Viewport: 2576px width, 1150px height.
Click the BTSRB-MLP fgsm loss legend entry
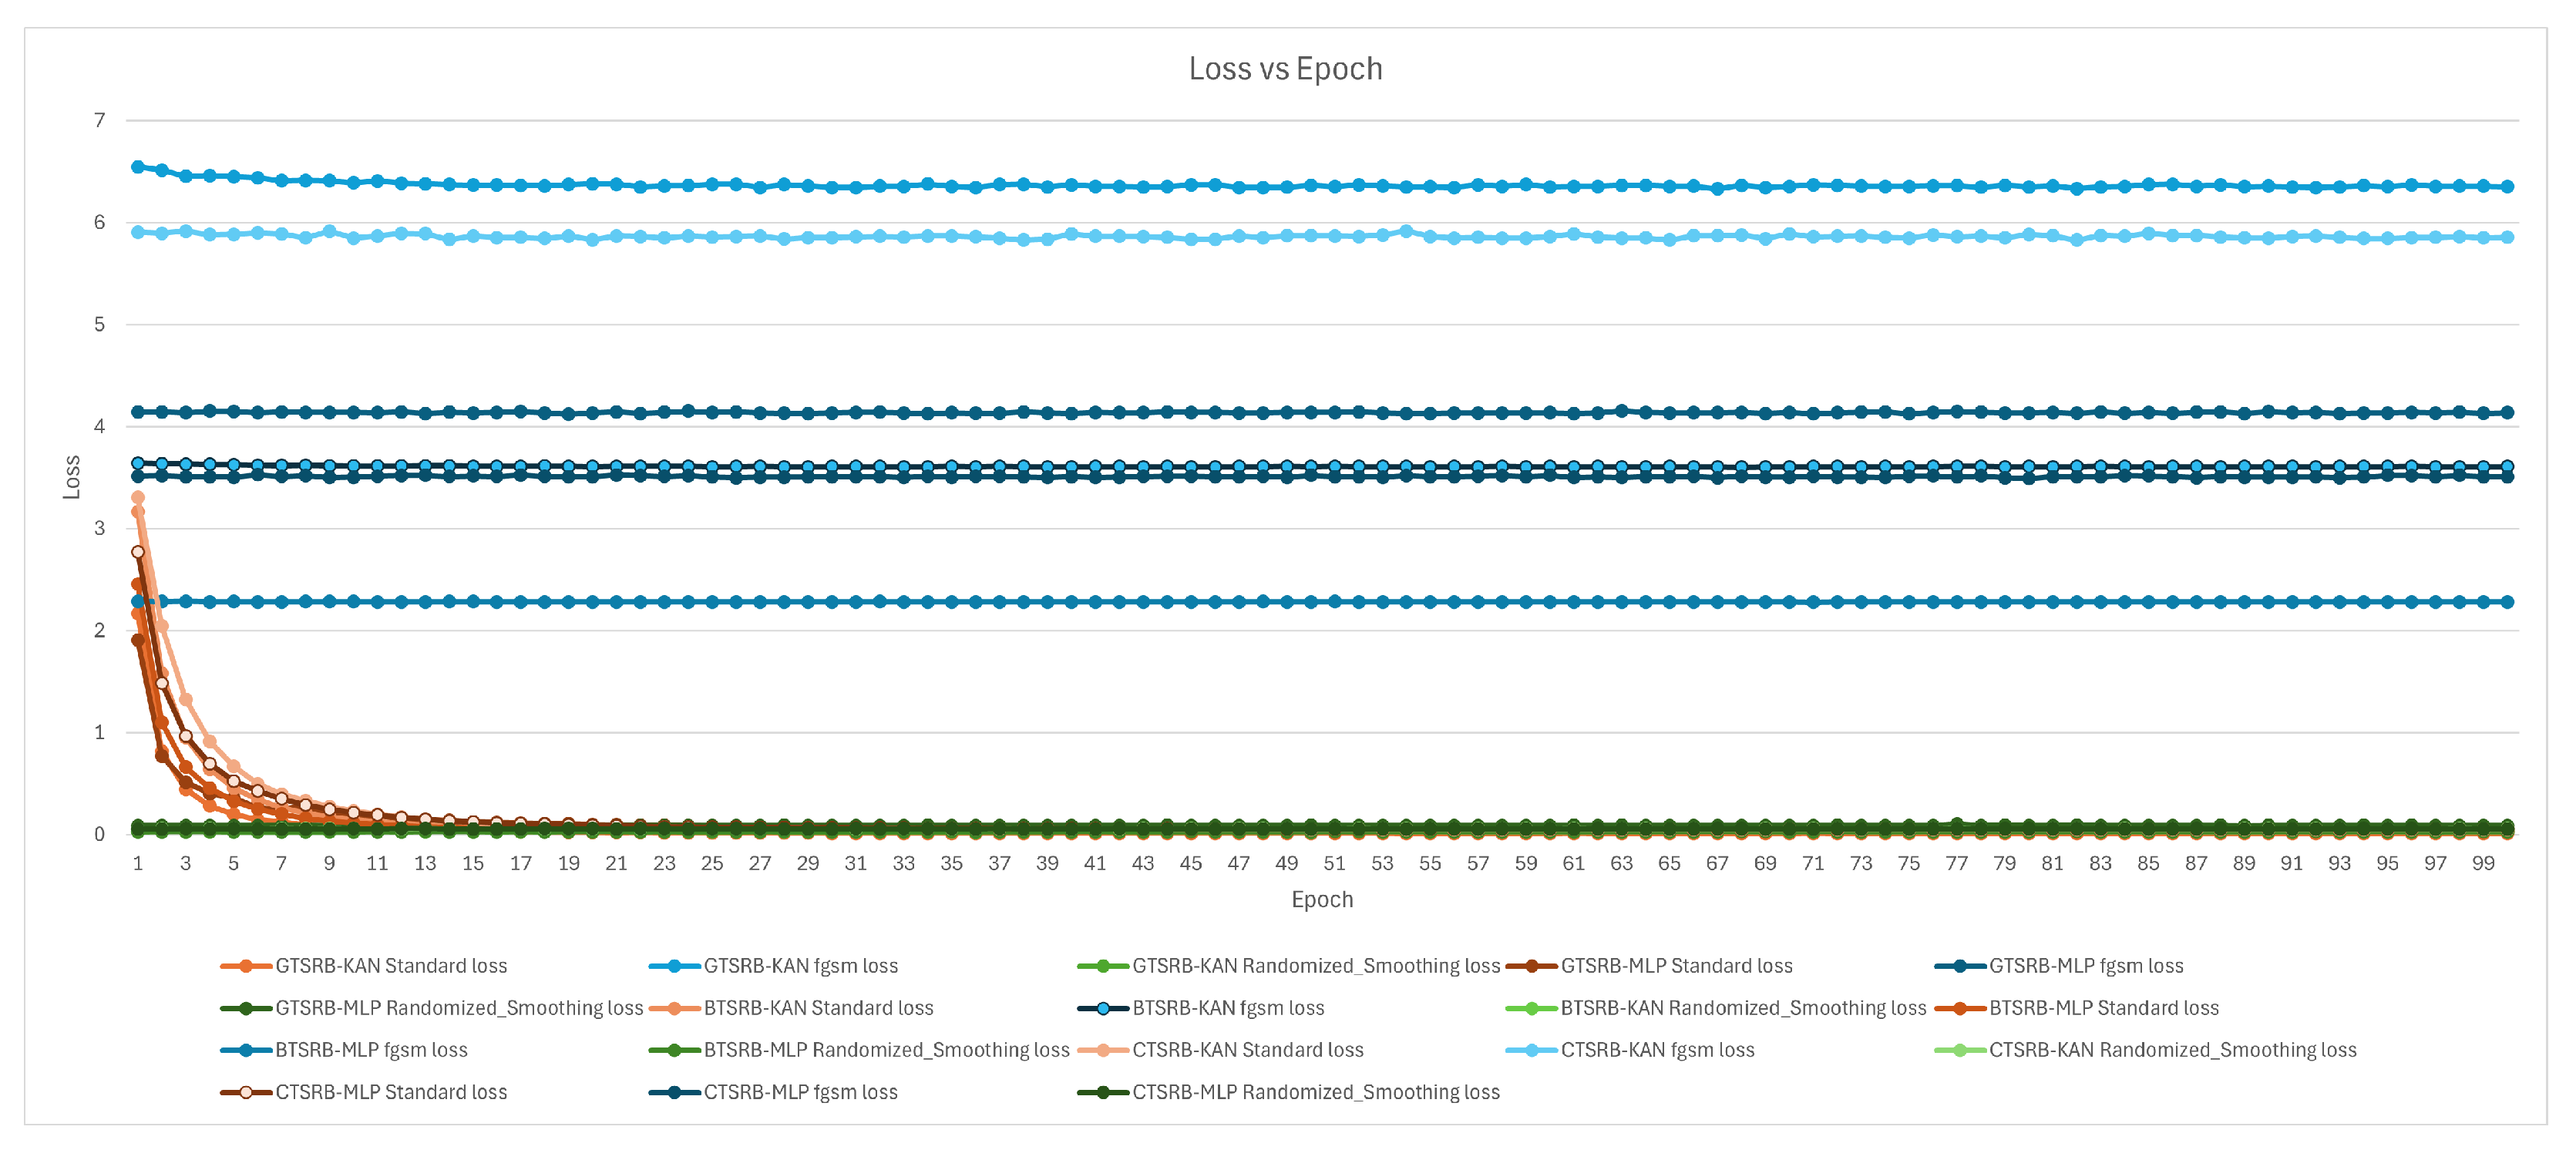tap(371, 1050)
